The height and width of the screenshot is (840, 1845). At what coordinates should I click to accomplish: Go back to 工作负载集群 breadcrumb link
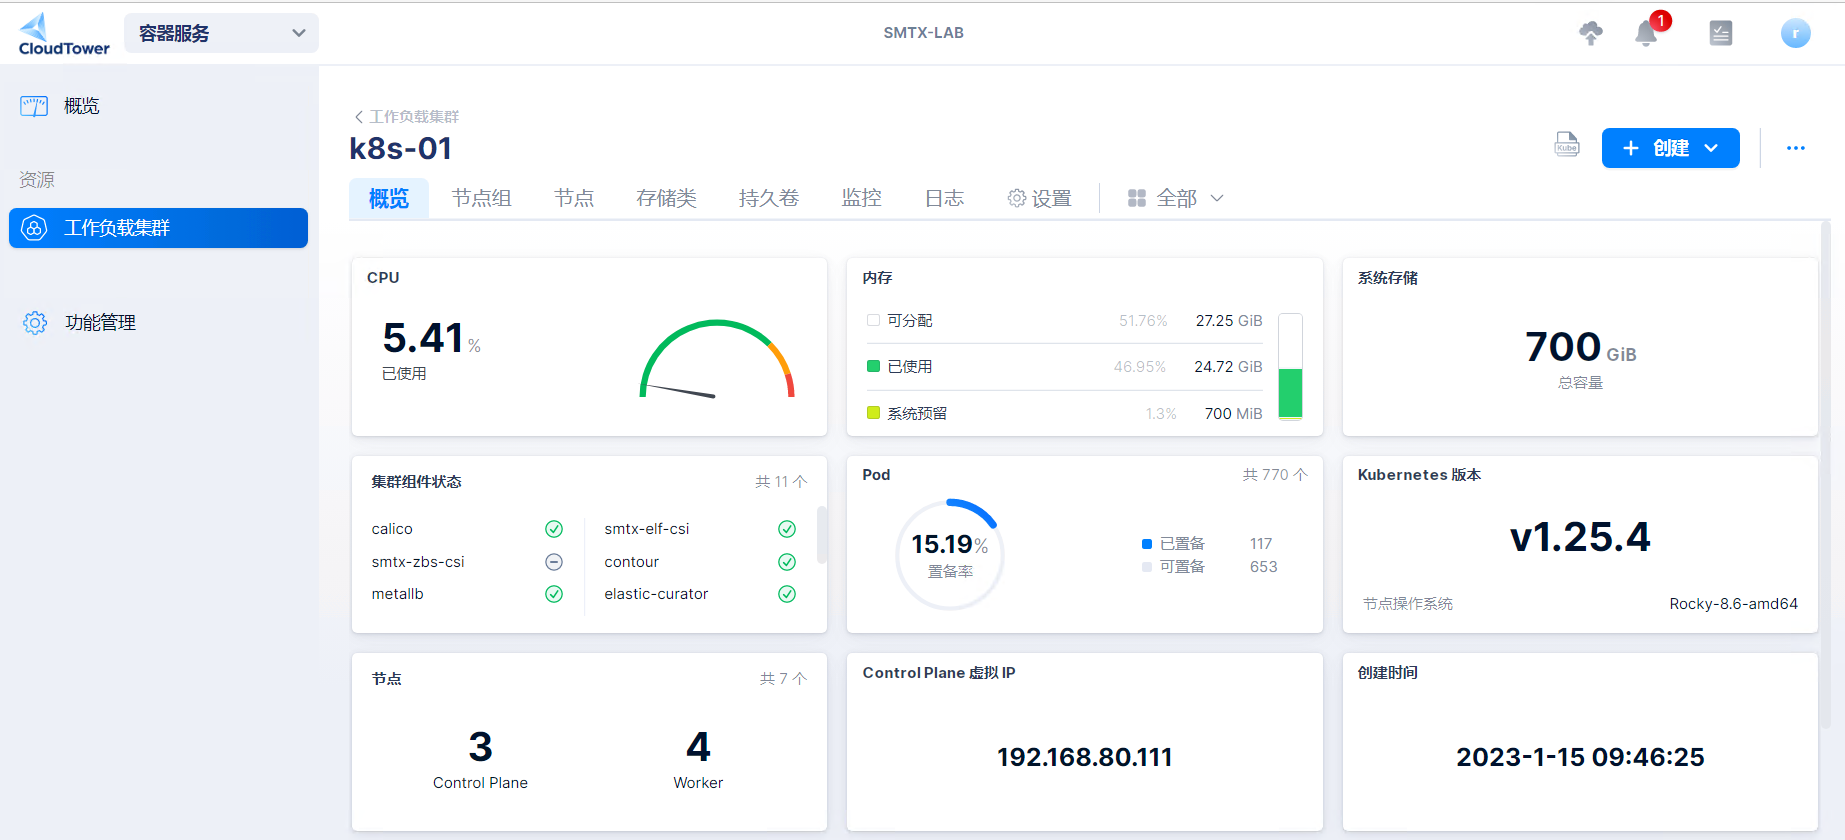coord(415,117)
